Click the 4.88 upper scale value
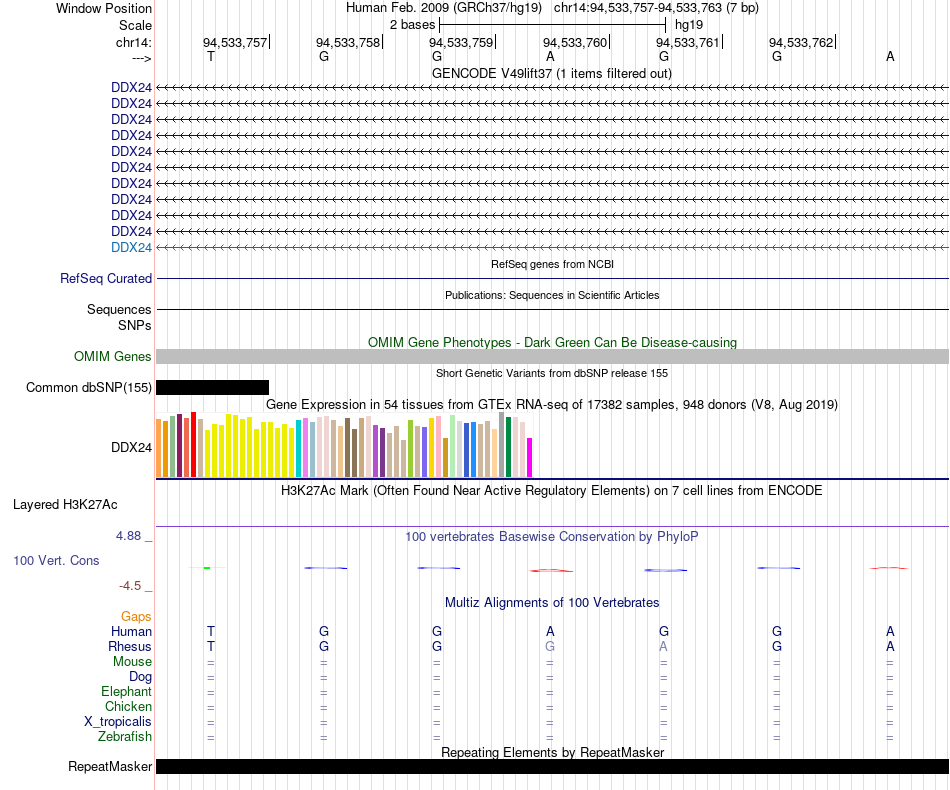 point(128,536)
